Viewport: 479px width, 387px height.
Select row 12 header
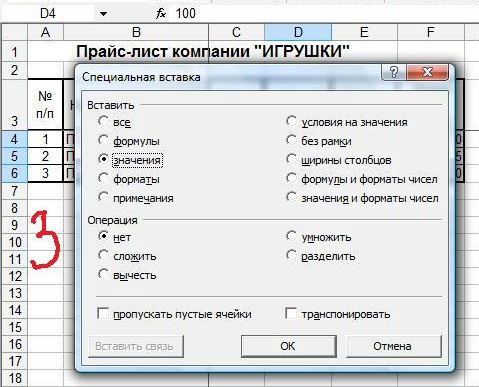pos(14,276)
